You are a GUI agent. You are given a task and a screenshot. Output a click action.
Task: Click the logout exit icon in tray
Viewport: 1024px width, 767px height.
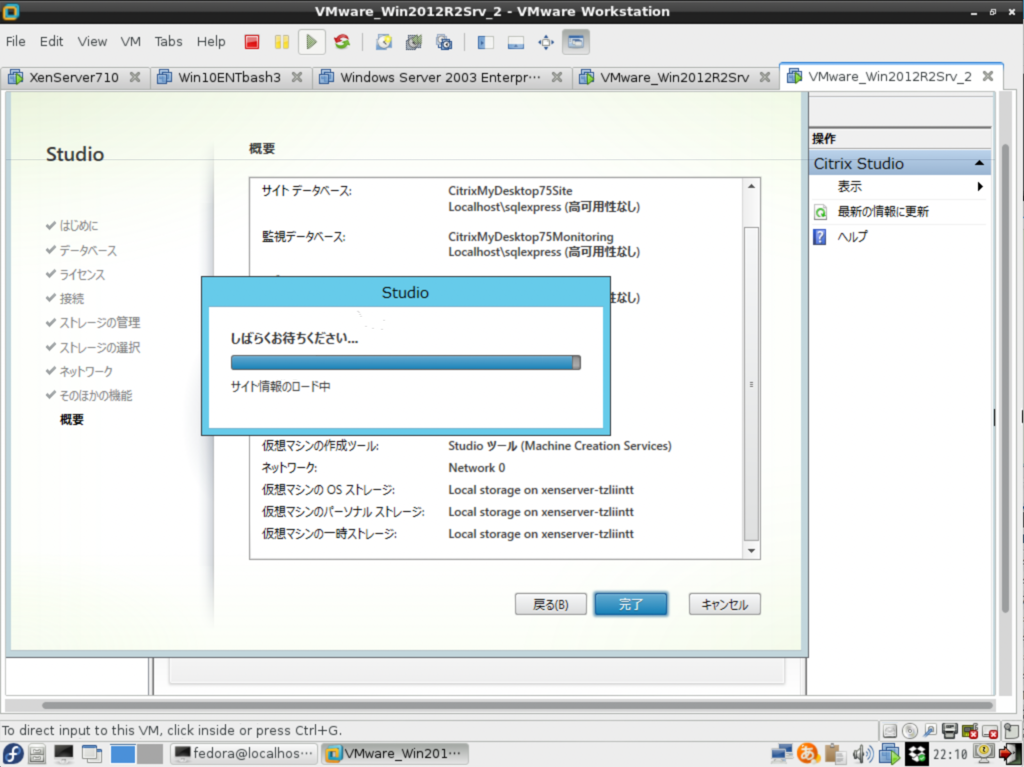(x=1010, y=754)
